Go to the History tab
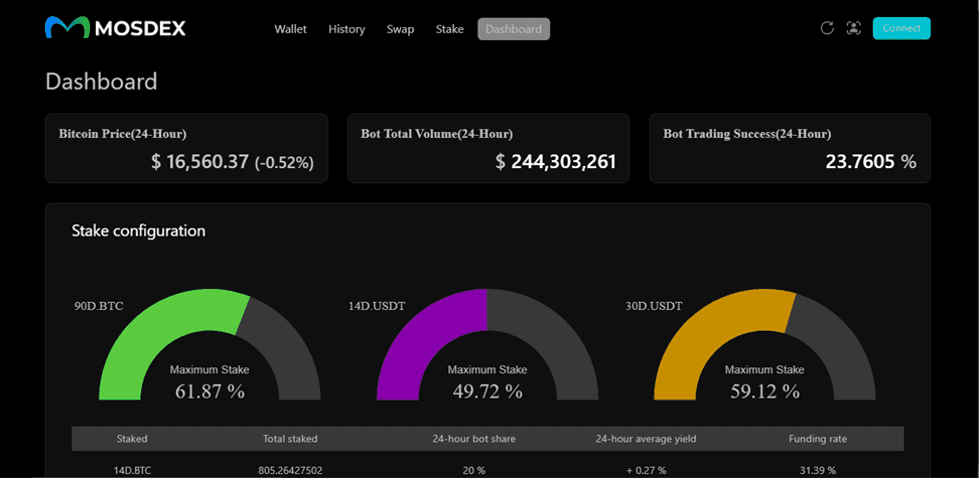This screenshot has width=979, height=478. click(347, 29)
